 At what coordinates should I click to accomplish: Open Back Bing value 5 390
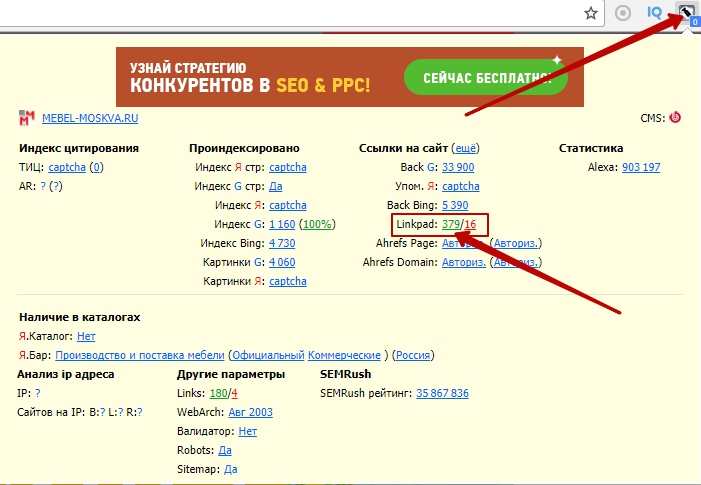pyautogui.click(x=455, y=205)
